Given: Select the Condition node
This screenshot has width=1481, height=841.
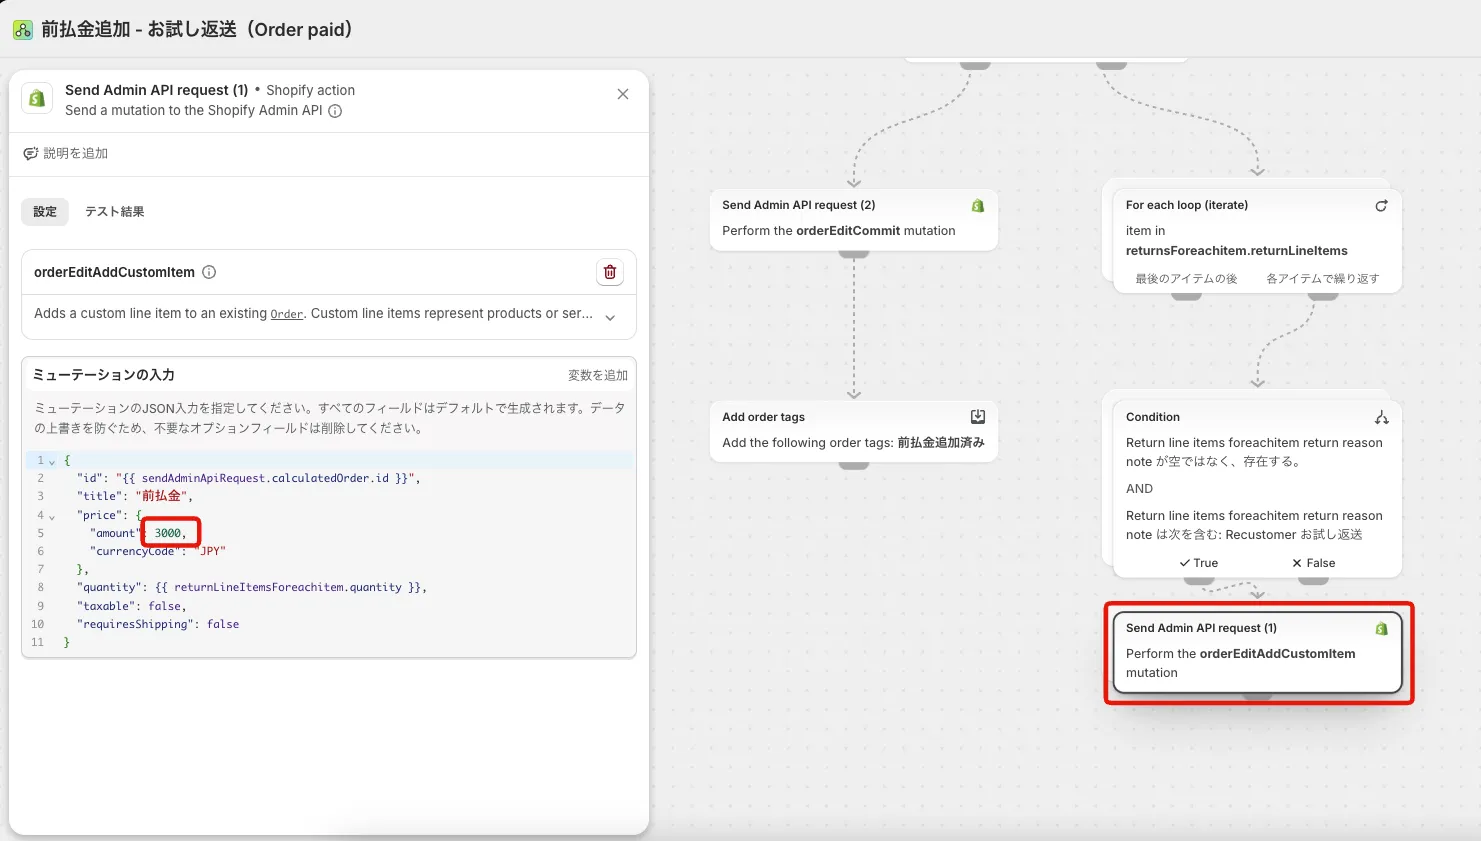Looking at the screenshot, I should point(1258,489).
